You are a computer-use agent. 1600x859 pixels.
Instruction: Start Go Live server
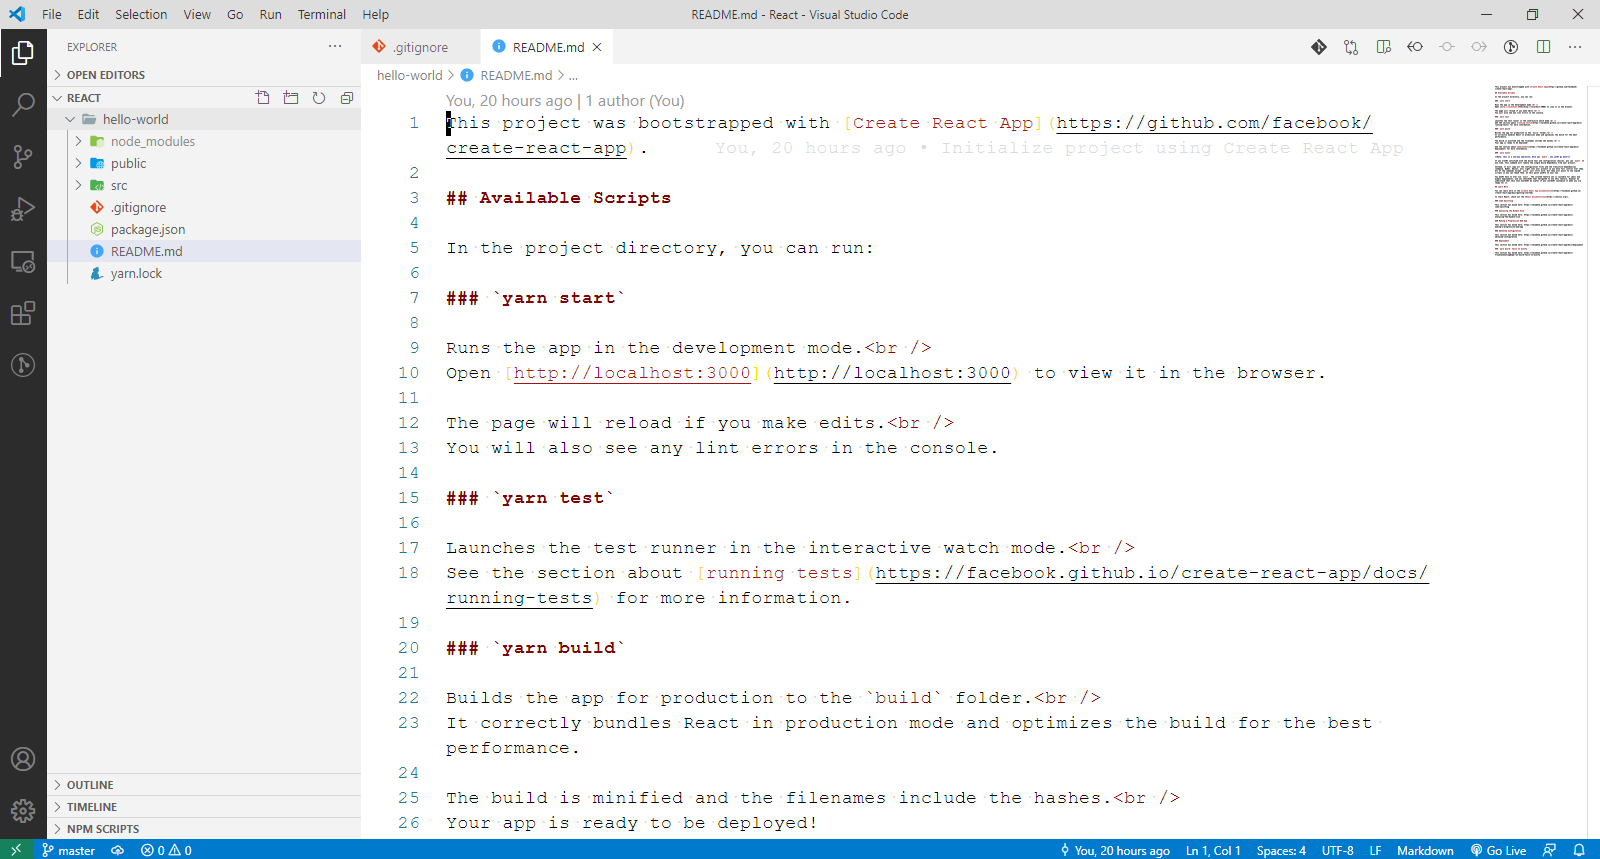point(1498,850)
